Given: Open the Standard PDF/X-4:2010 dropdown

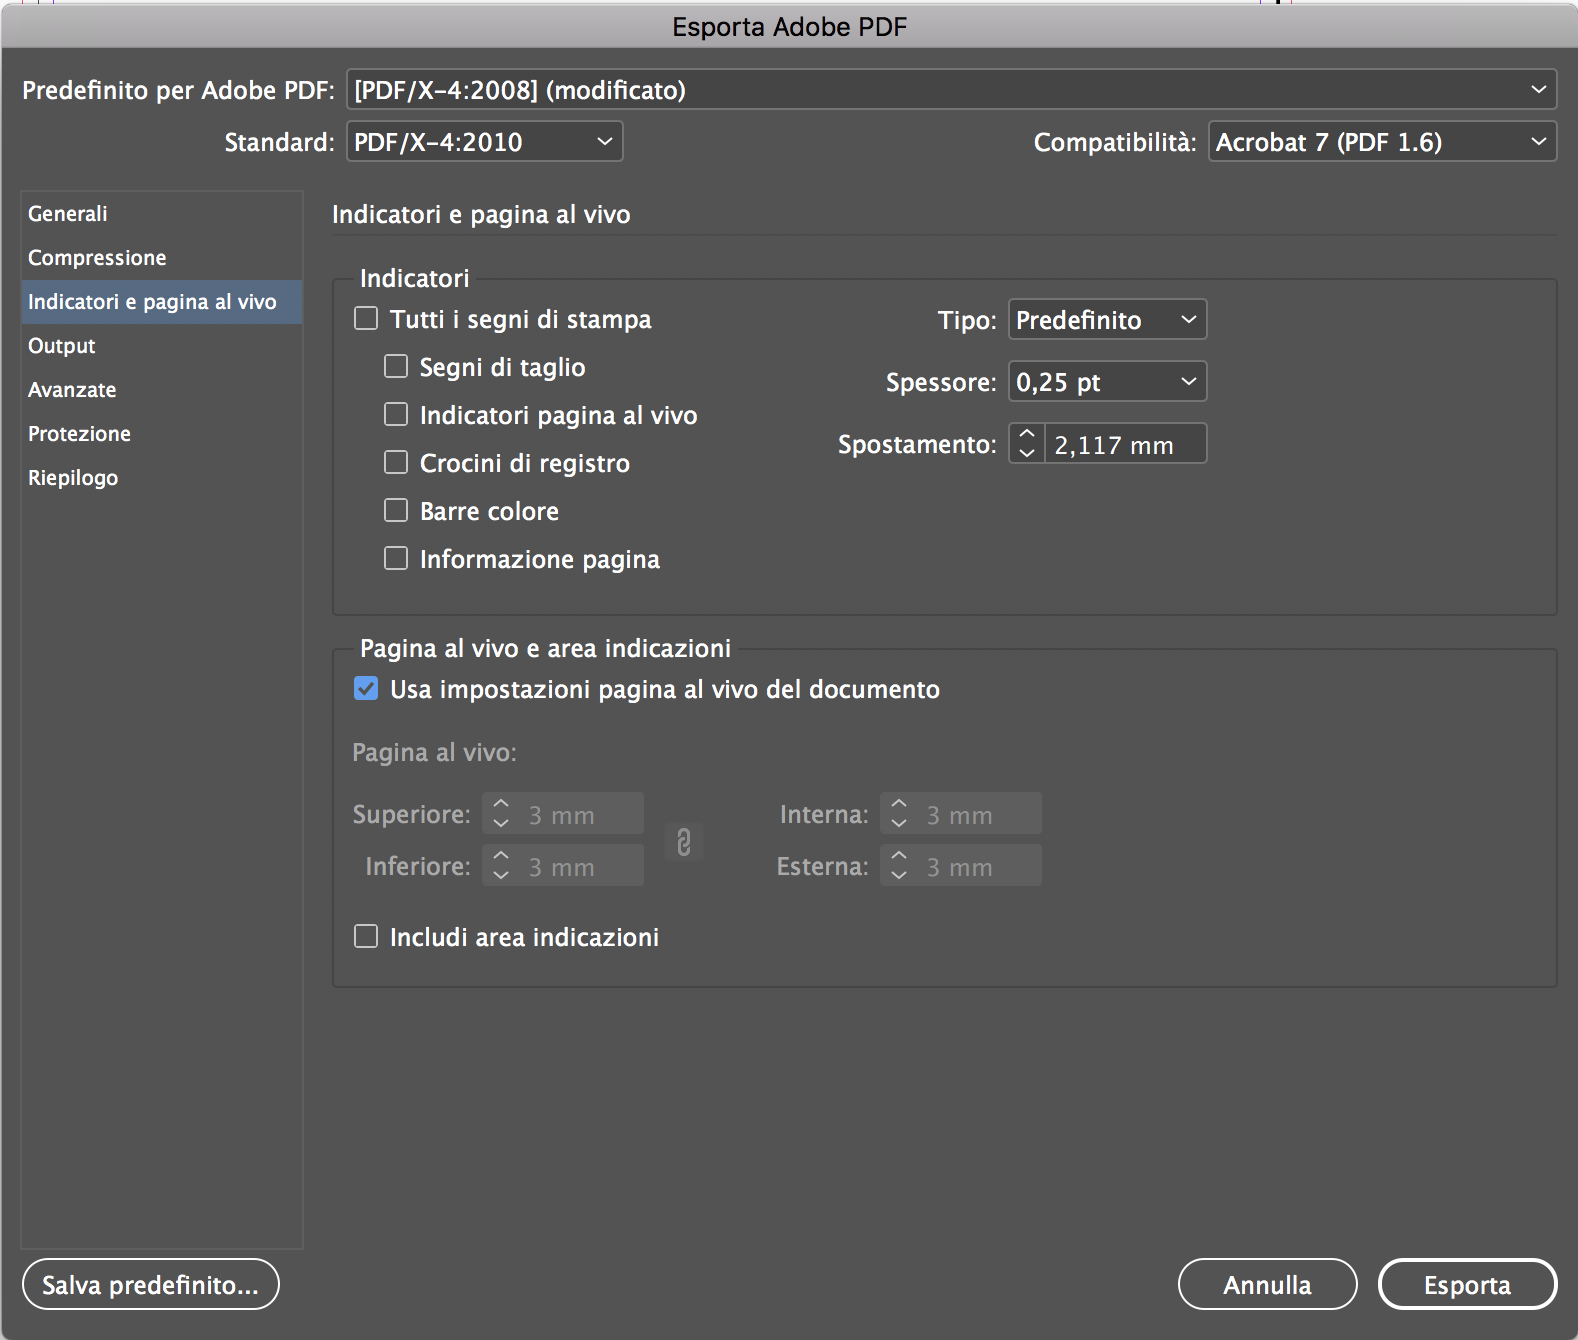Looking at the screenshot, I should (484, 141).
